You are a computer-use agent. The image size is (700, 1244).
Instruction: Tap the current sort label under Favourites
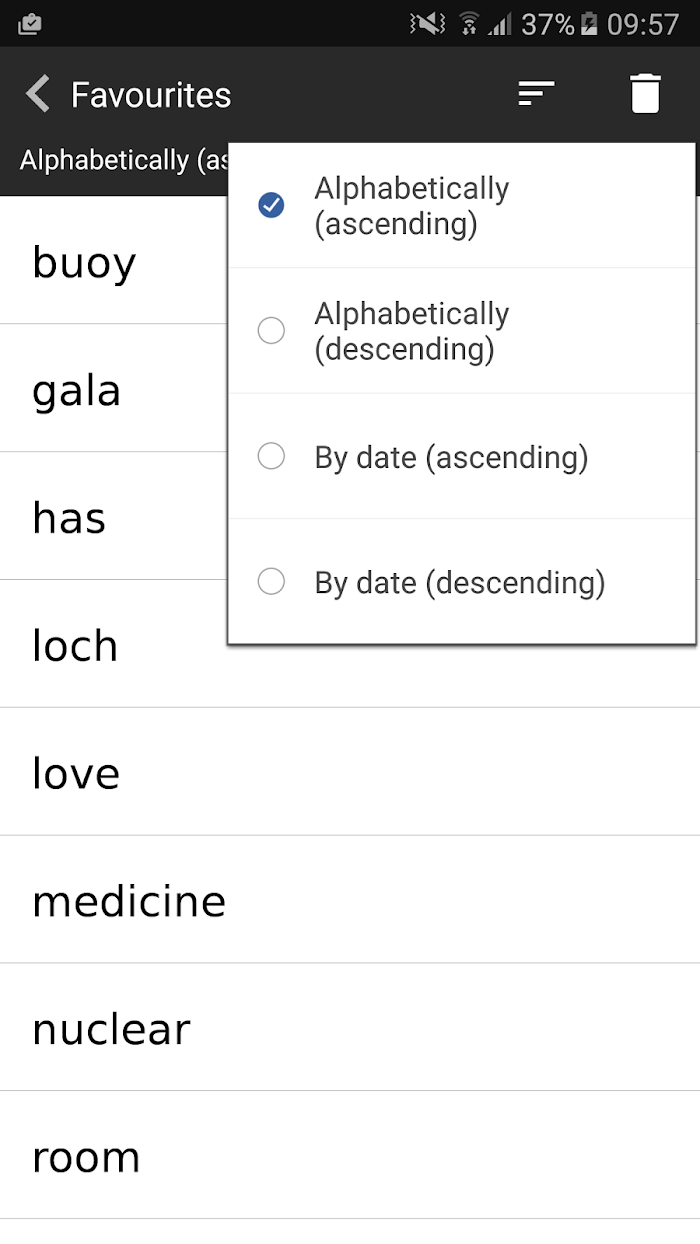coord(124,160)
